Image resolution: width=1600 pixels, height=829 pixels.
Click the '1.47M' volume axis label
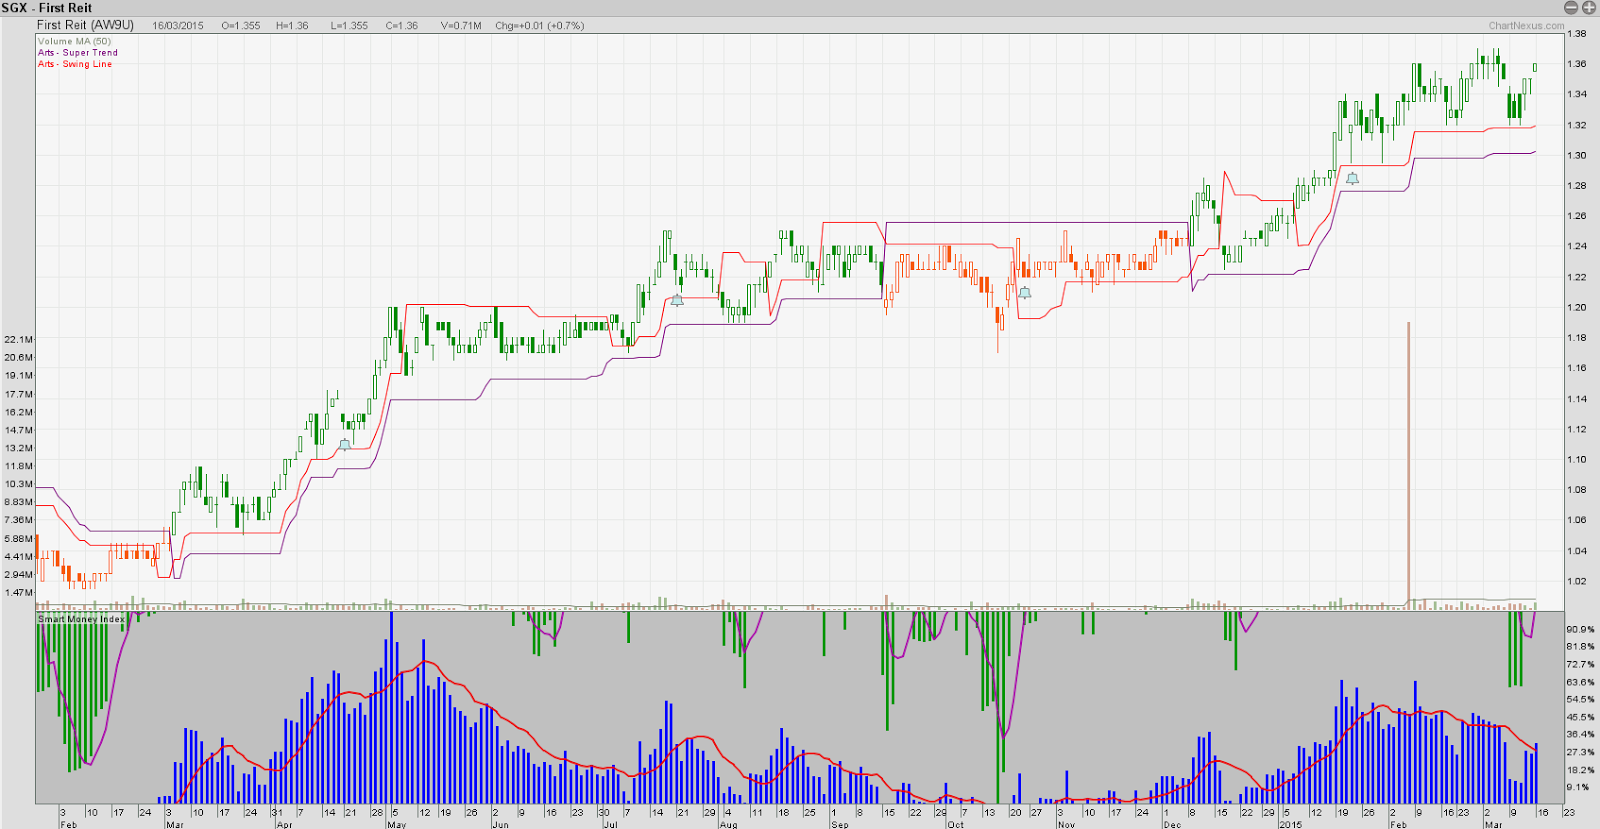point(19,593)
